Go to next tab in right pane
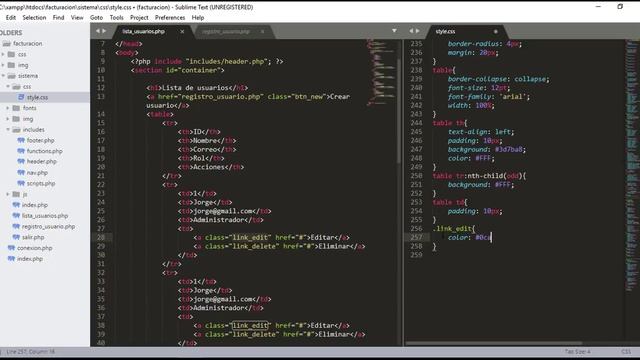 point(418,31)
